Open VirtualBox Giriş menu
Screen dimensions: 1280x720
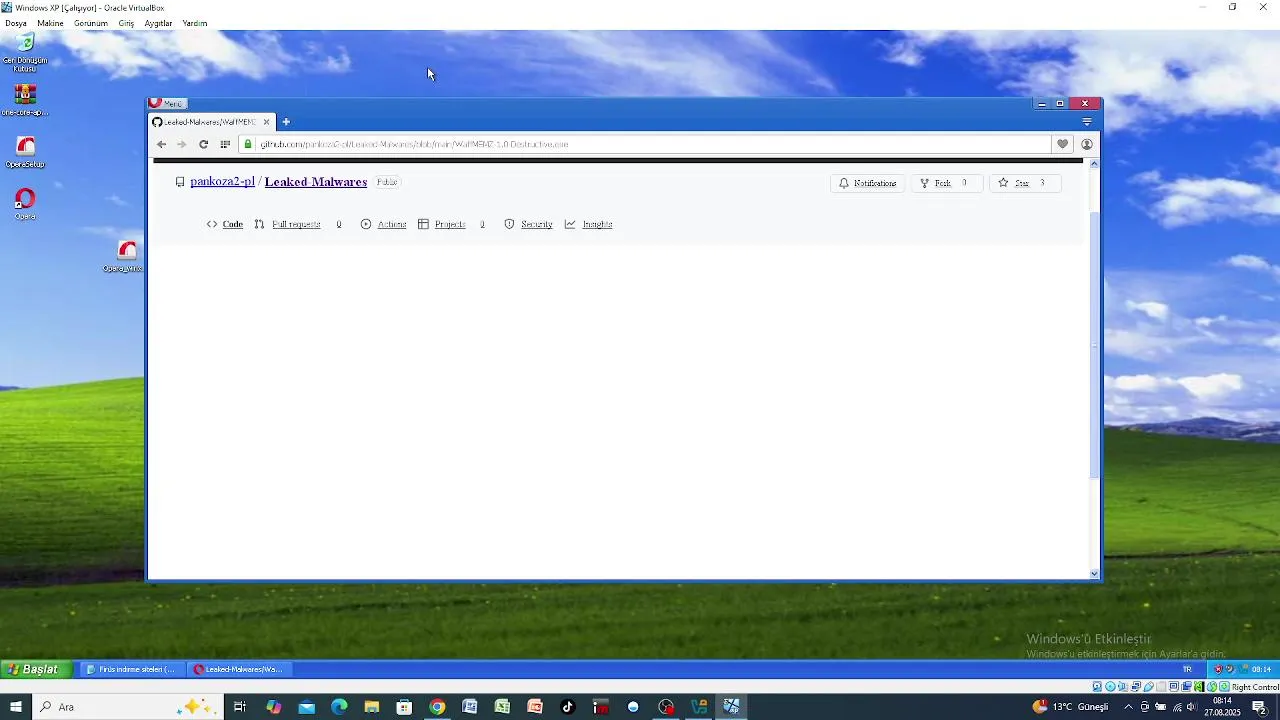click(x=126, y=23)
